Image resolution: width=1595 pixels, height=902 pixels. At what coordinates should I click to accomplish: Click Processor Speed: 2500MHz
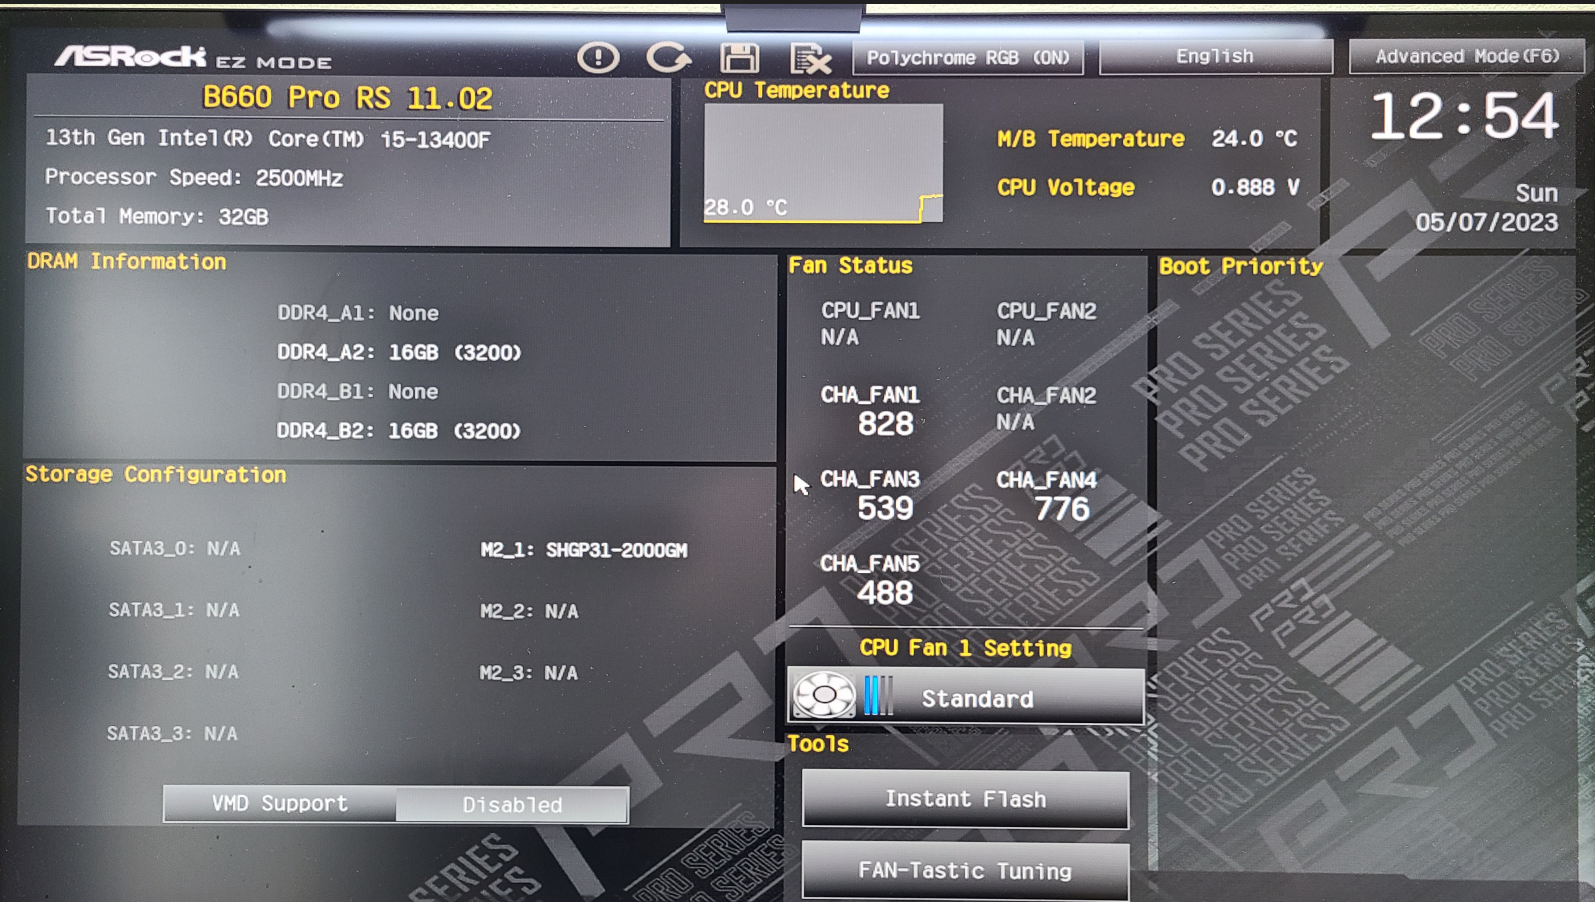pyautogui.click(x=194, y=178)
